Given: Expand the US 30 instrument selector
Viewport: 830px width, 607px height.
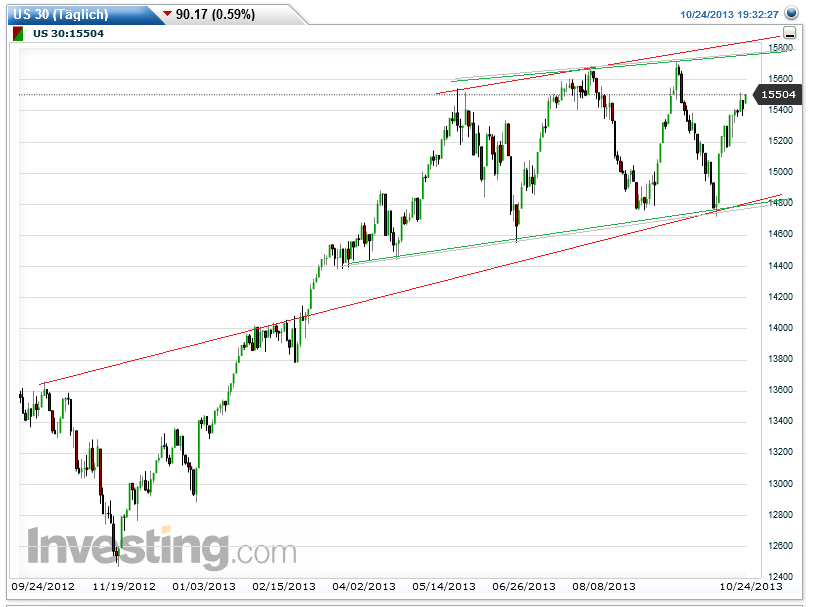Looking at the screenshot, I should point(60,14).
